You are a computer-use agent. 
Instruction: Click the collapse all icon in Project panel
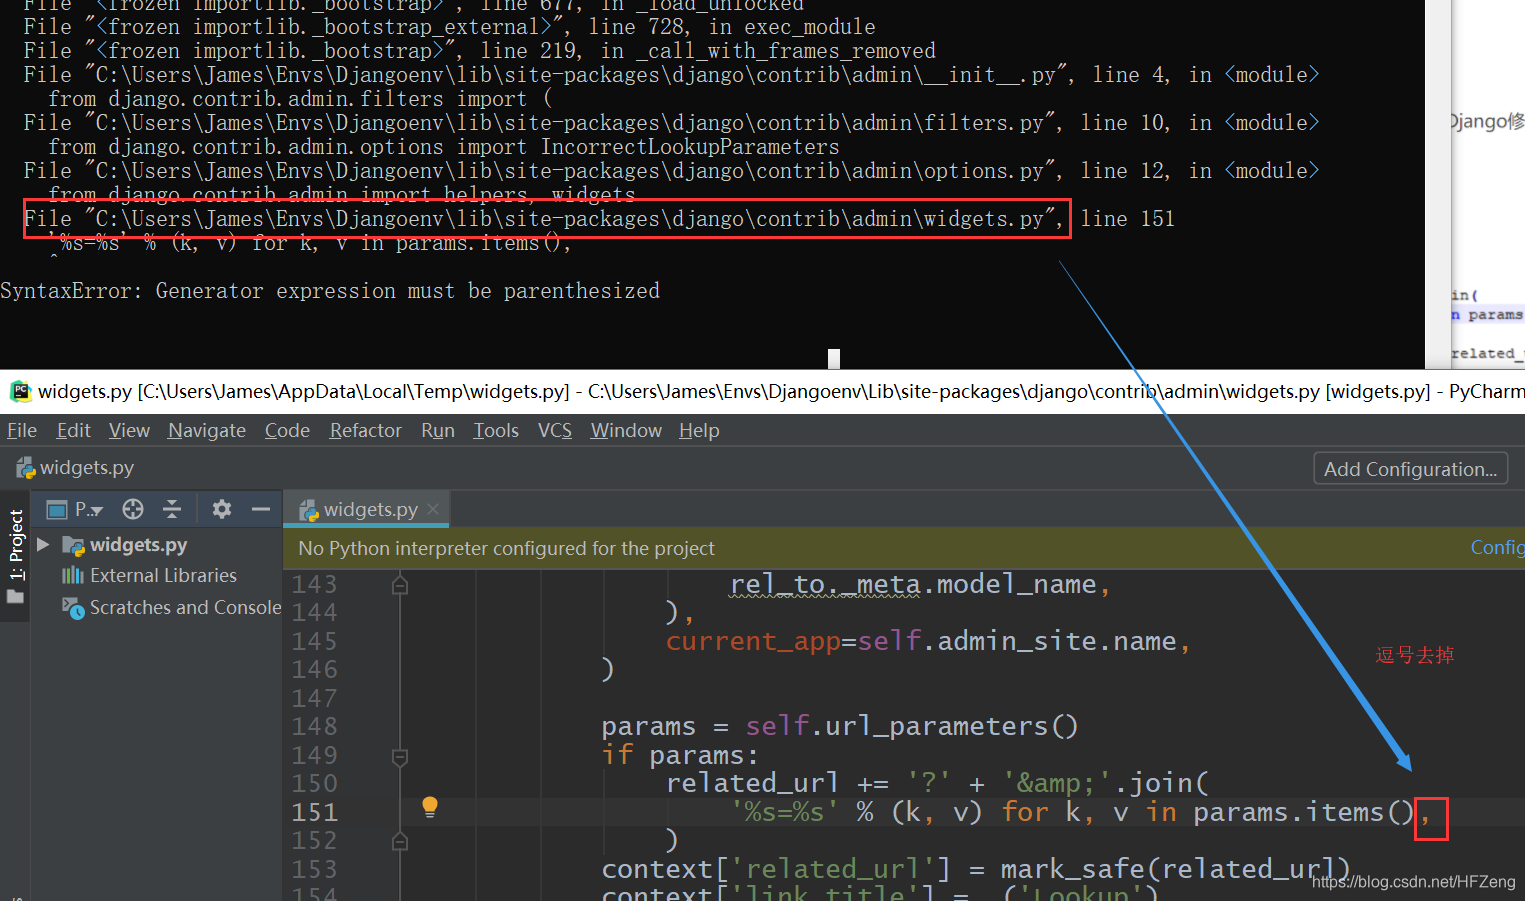[x=172, y=509]
